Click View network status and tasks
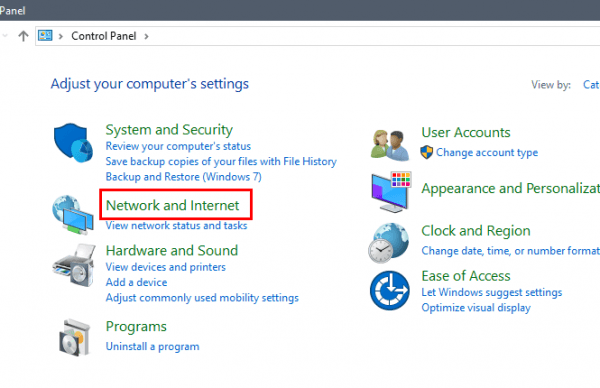Image resolution: width=600 pixels, height=388 pixels. pyautogui.click(x=176, y=225)
